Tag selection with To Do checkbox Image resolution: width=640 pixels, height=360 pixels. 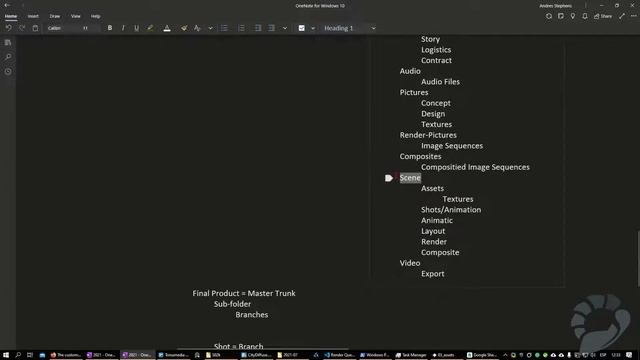click(302, 28)
